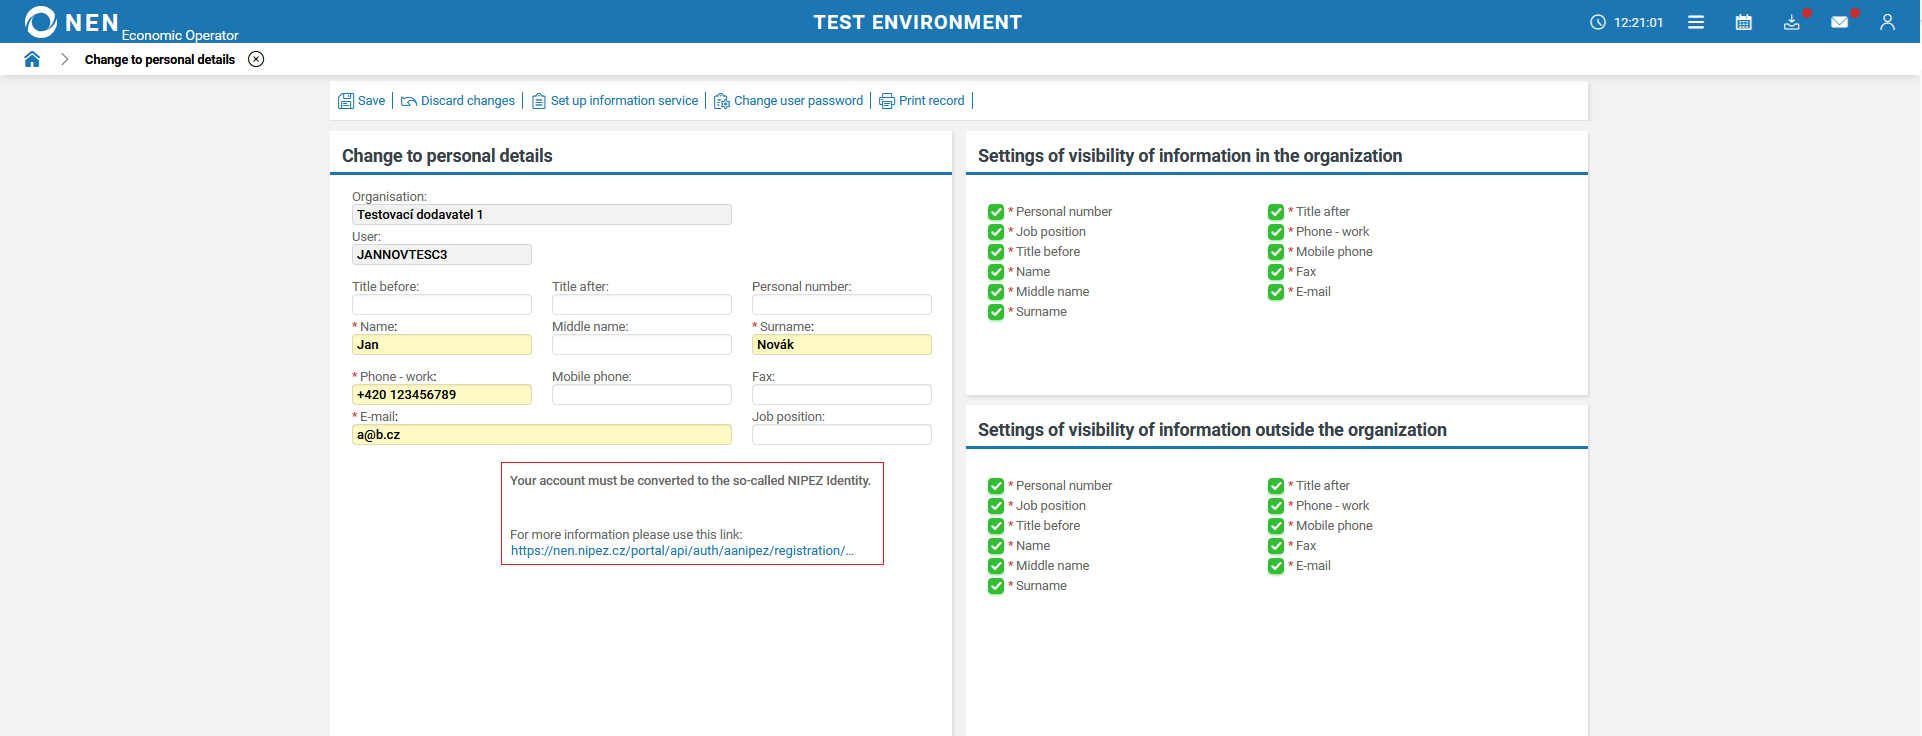The image size is (1922, 736).
Task: Uncheck Job position visibility outside the organization
Action: (996, 506)
